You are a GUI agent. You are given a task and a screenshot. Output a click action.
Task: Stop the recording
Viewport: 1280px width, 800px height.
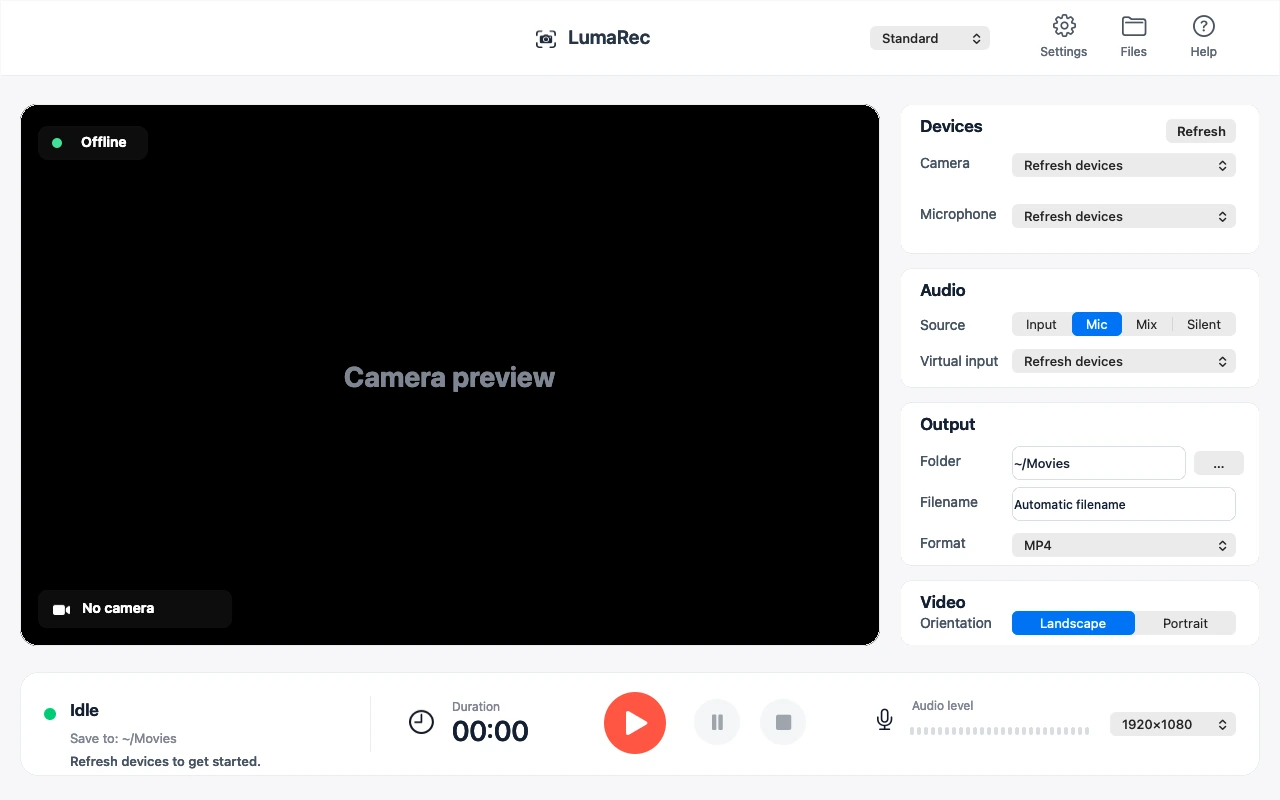783,722
